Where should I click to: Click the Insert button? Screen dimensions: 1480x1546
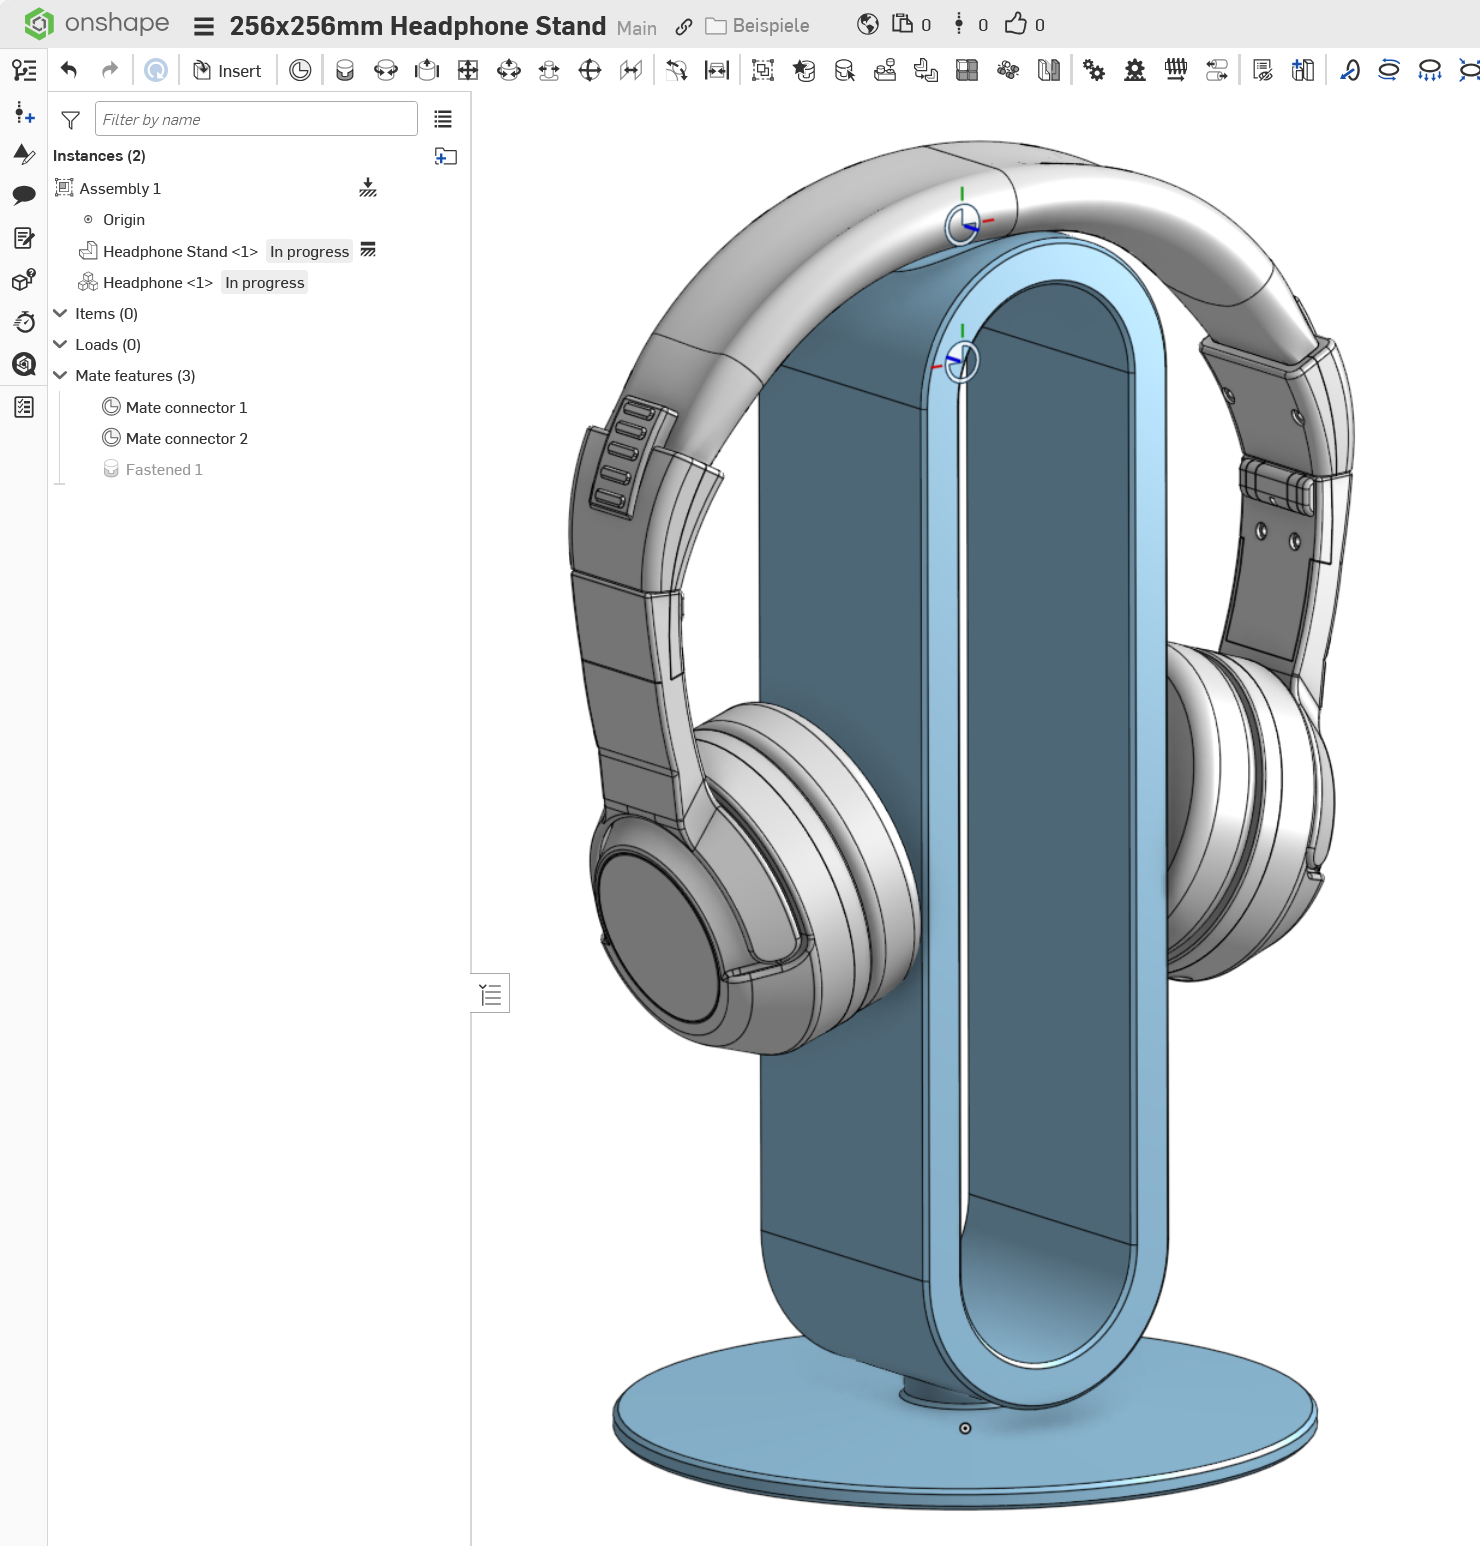(x=227, y=71)
